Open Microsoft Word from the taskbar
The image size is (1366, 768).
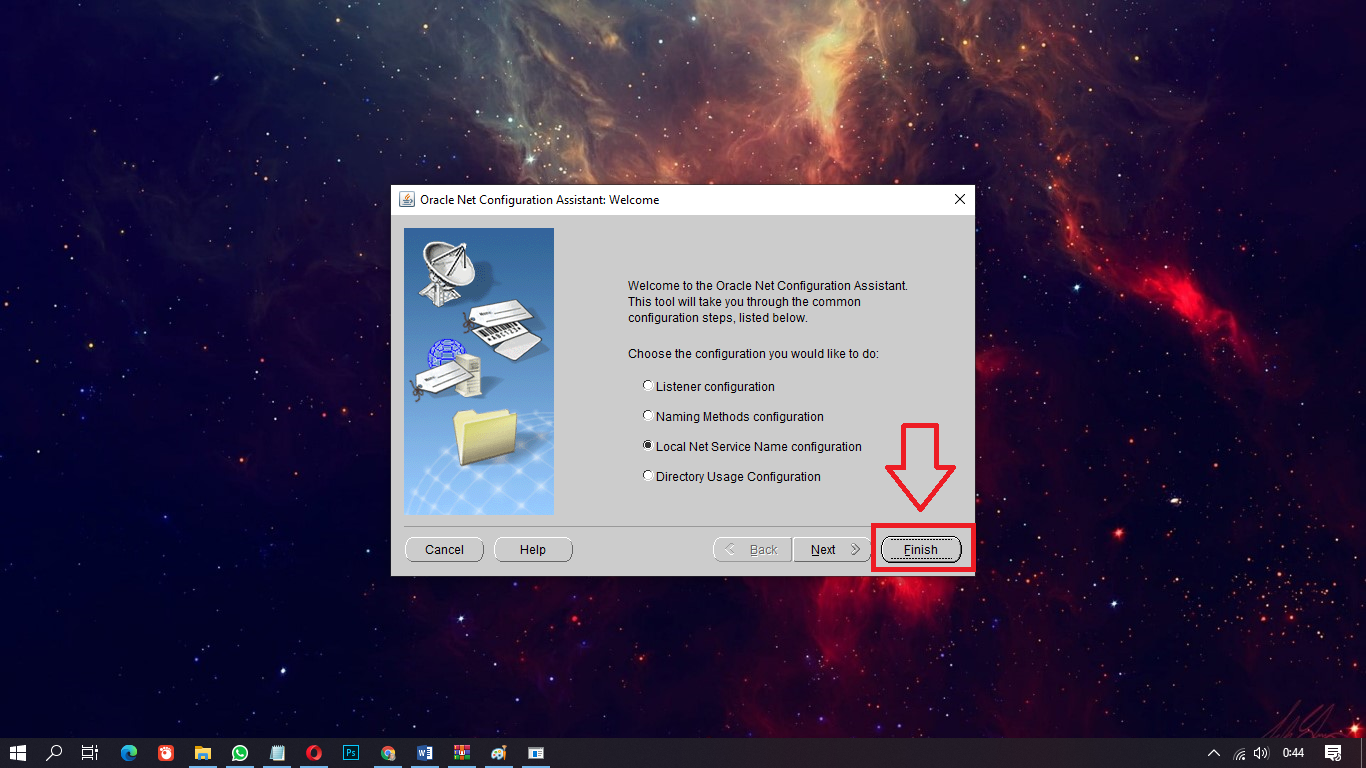425,753
